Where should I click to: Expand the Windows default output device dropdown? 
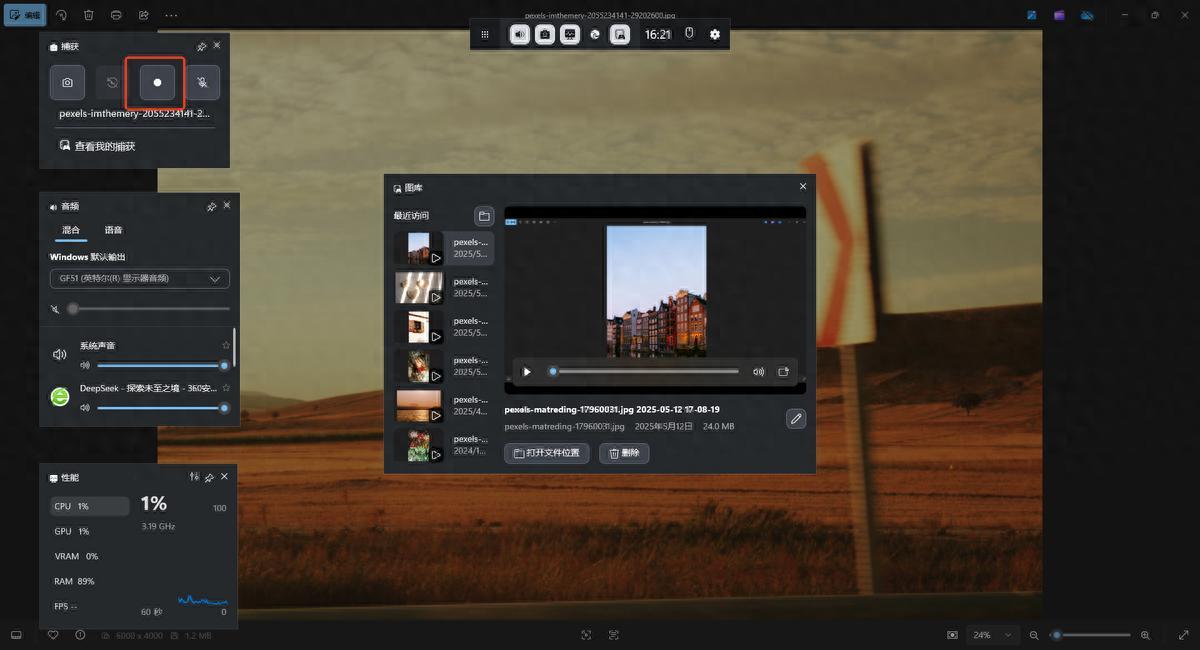pyautogui.click(x=140, y=279)
